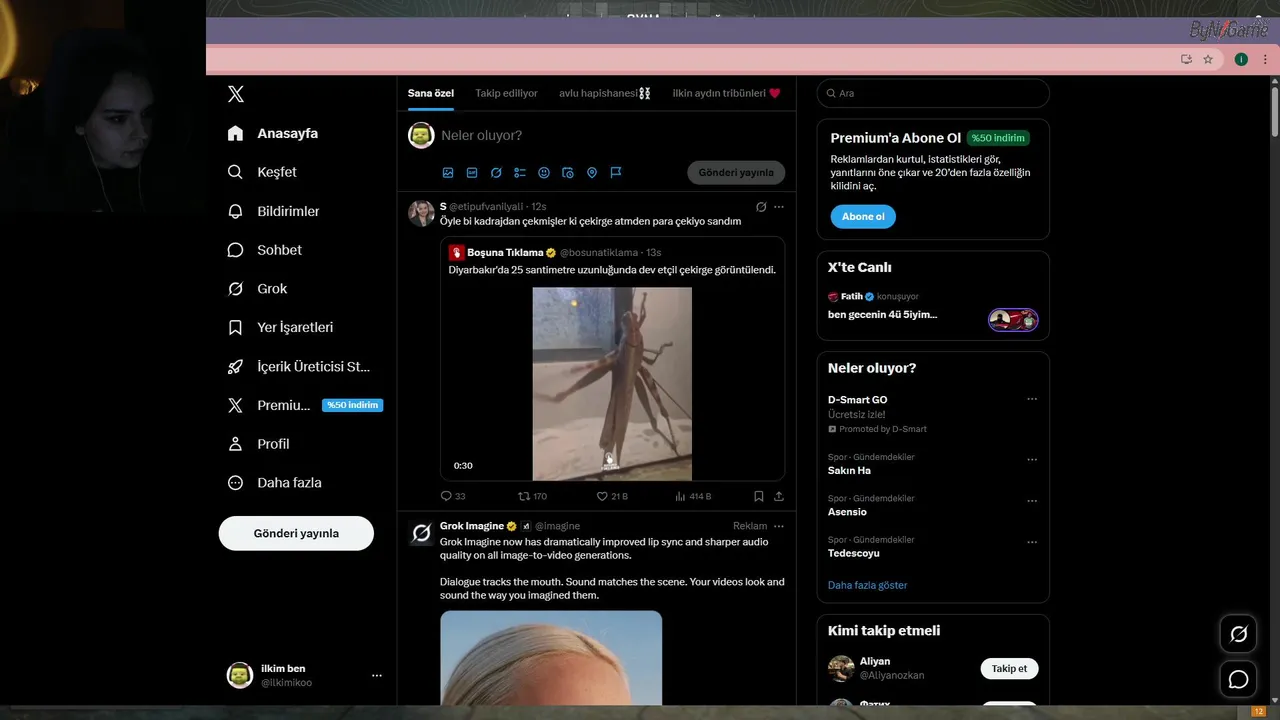Click the compose Gönderi yayınla button
This screenshot has width=1280, height=720.
pos(736,172)
